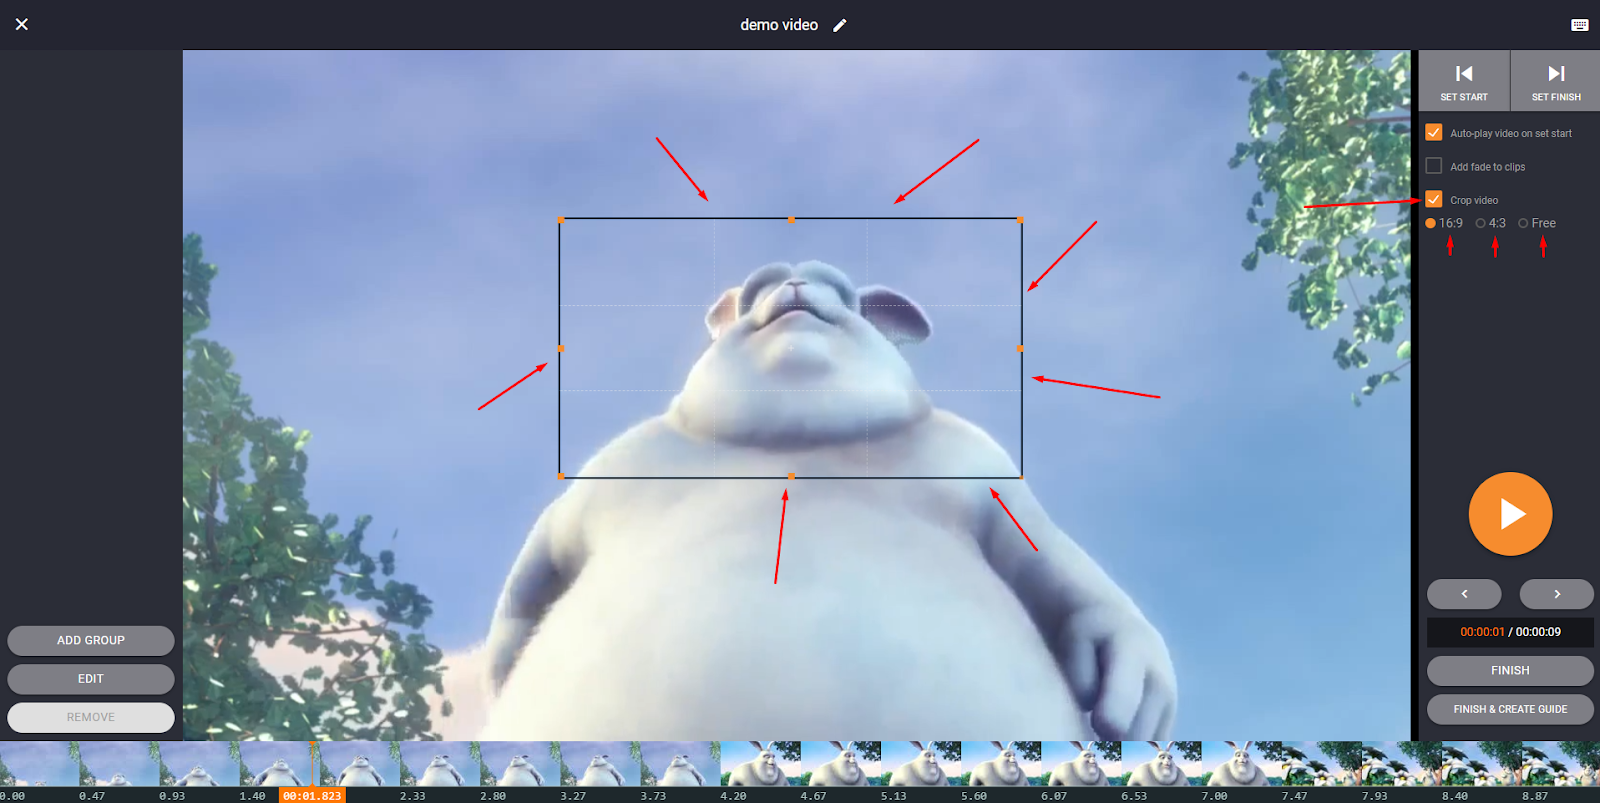Click the demo video title text
This screenshot has width=1600, height=803.
(779, 25)
